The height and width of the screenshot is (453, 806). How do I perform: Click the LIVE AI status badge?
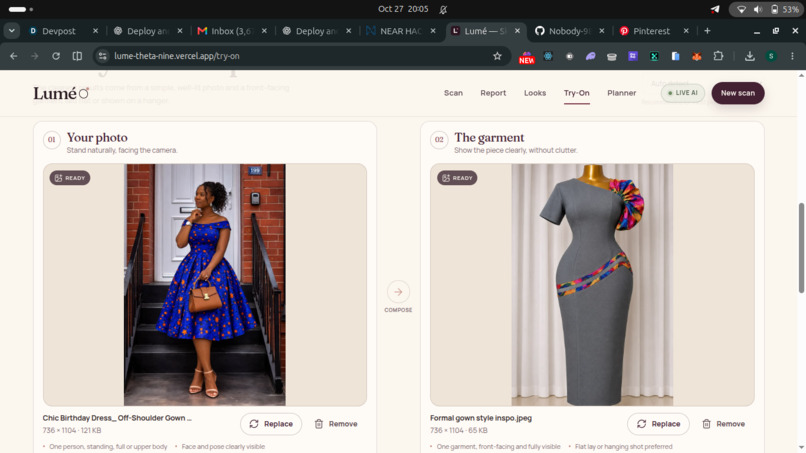683,93
